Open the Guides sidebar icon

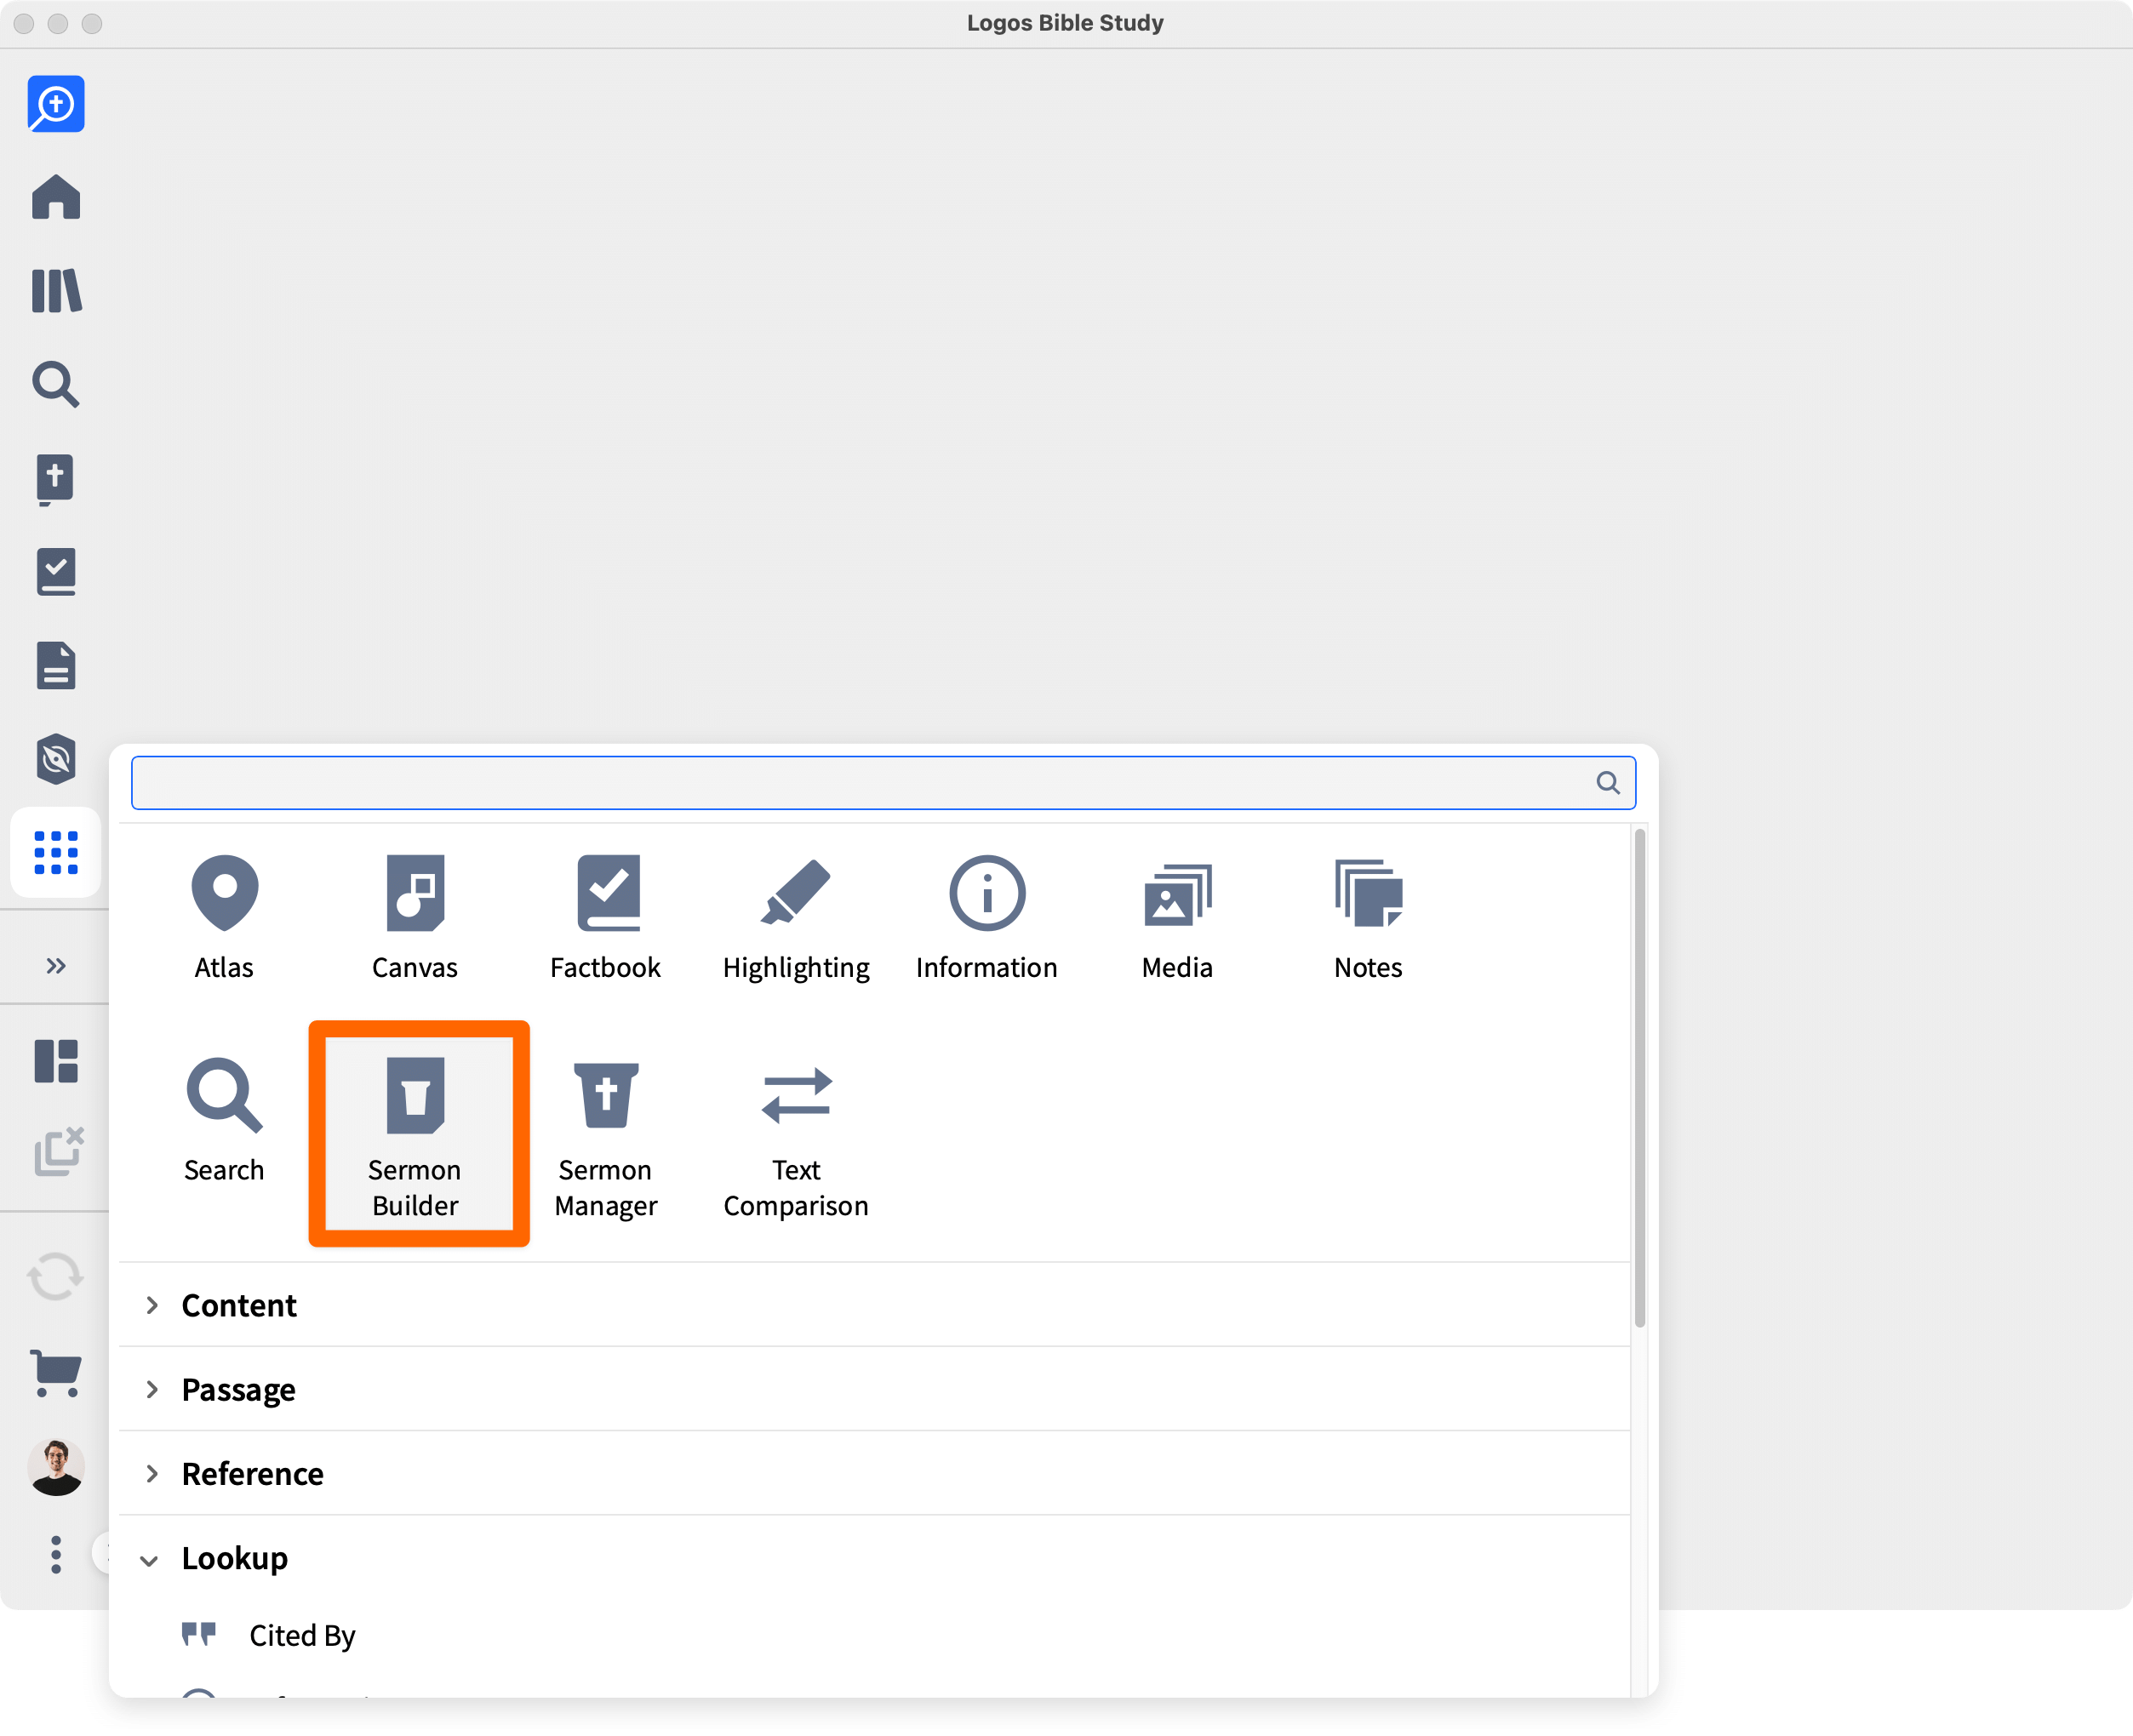click(x=56, y=759)
